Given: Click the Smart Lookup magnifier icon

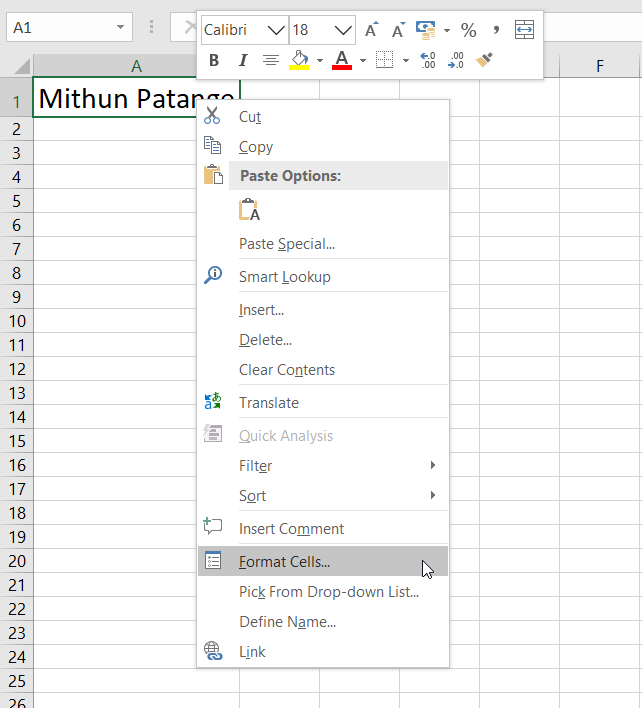Looking at the screenshot, I should coord(213,275).
